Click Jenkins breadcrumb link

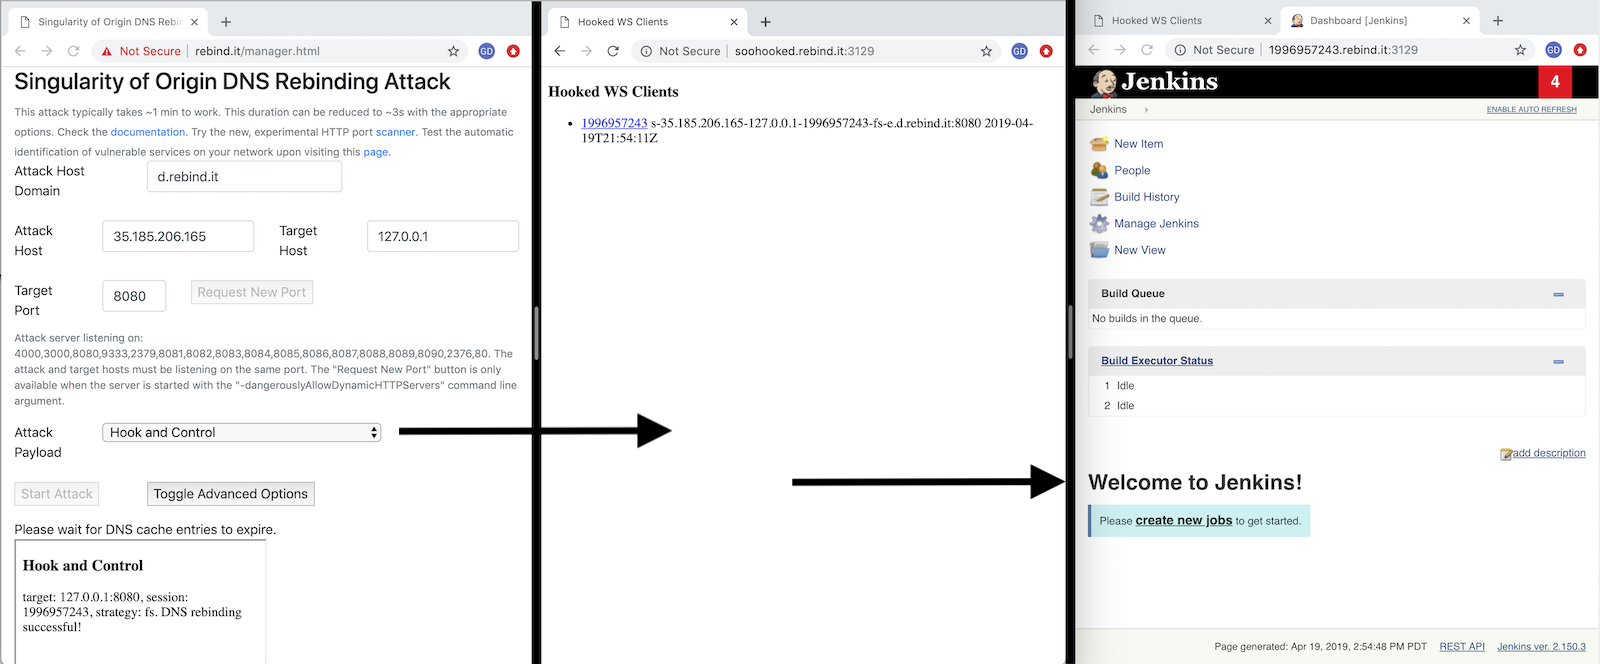click(1108, 110)
